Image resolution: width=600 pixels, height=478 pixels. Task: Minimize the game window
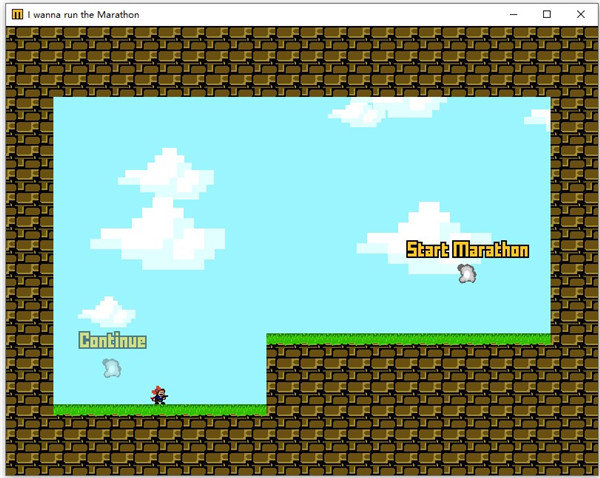click(x=514, y=14)
